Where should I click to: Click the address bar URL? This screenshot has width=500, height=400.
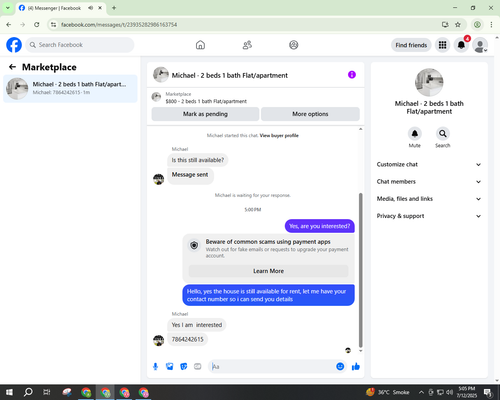[119, 25]
